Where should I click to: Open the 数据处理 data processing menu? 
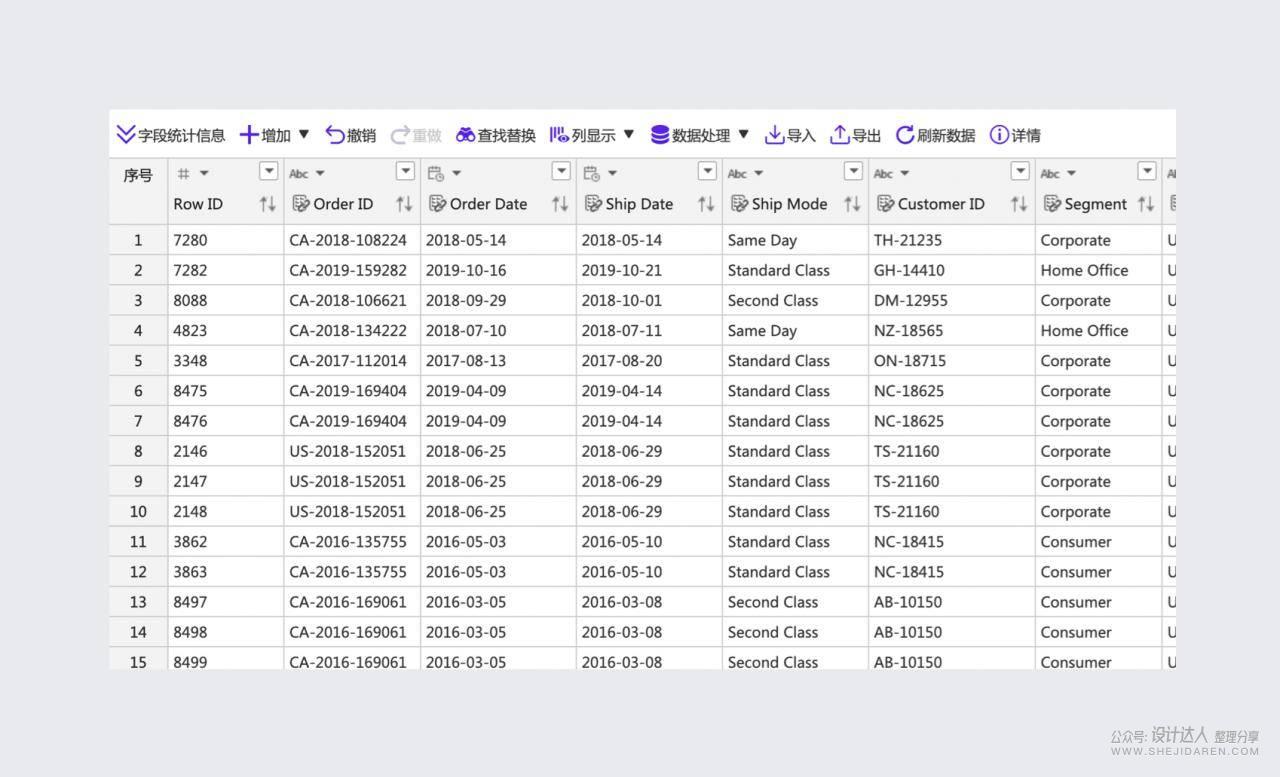[x=690, y=135]
